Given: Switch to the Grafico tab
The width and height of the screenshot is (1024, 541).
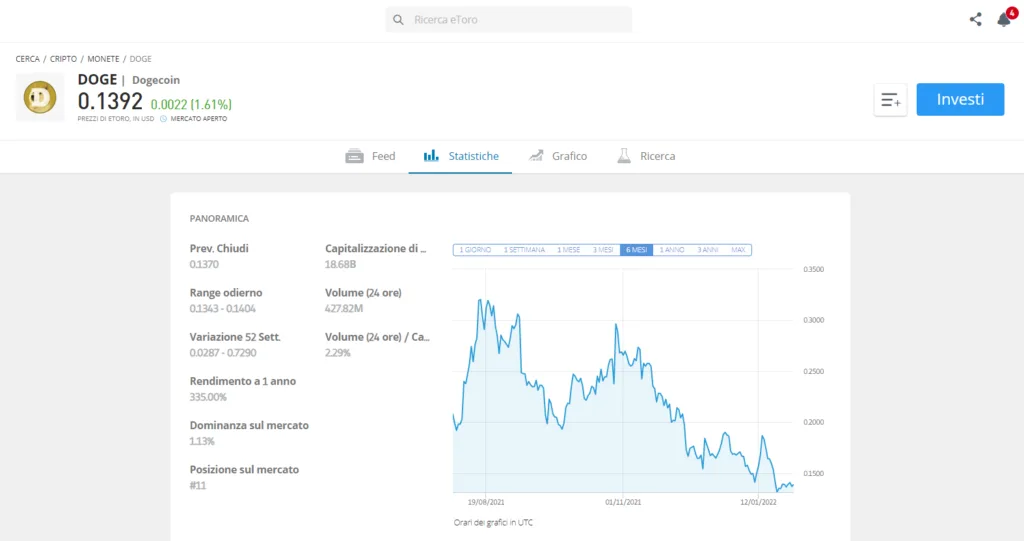Looking at the screenshot, I should pyautogui.click(x=558, y=156).
